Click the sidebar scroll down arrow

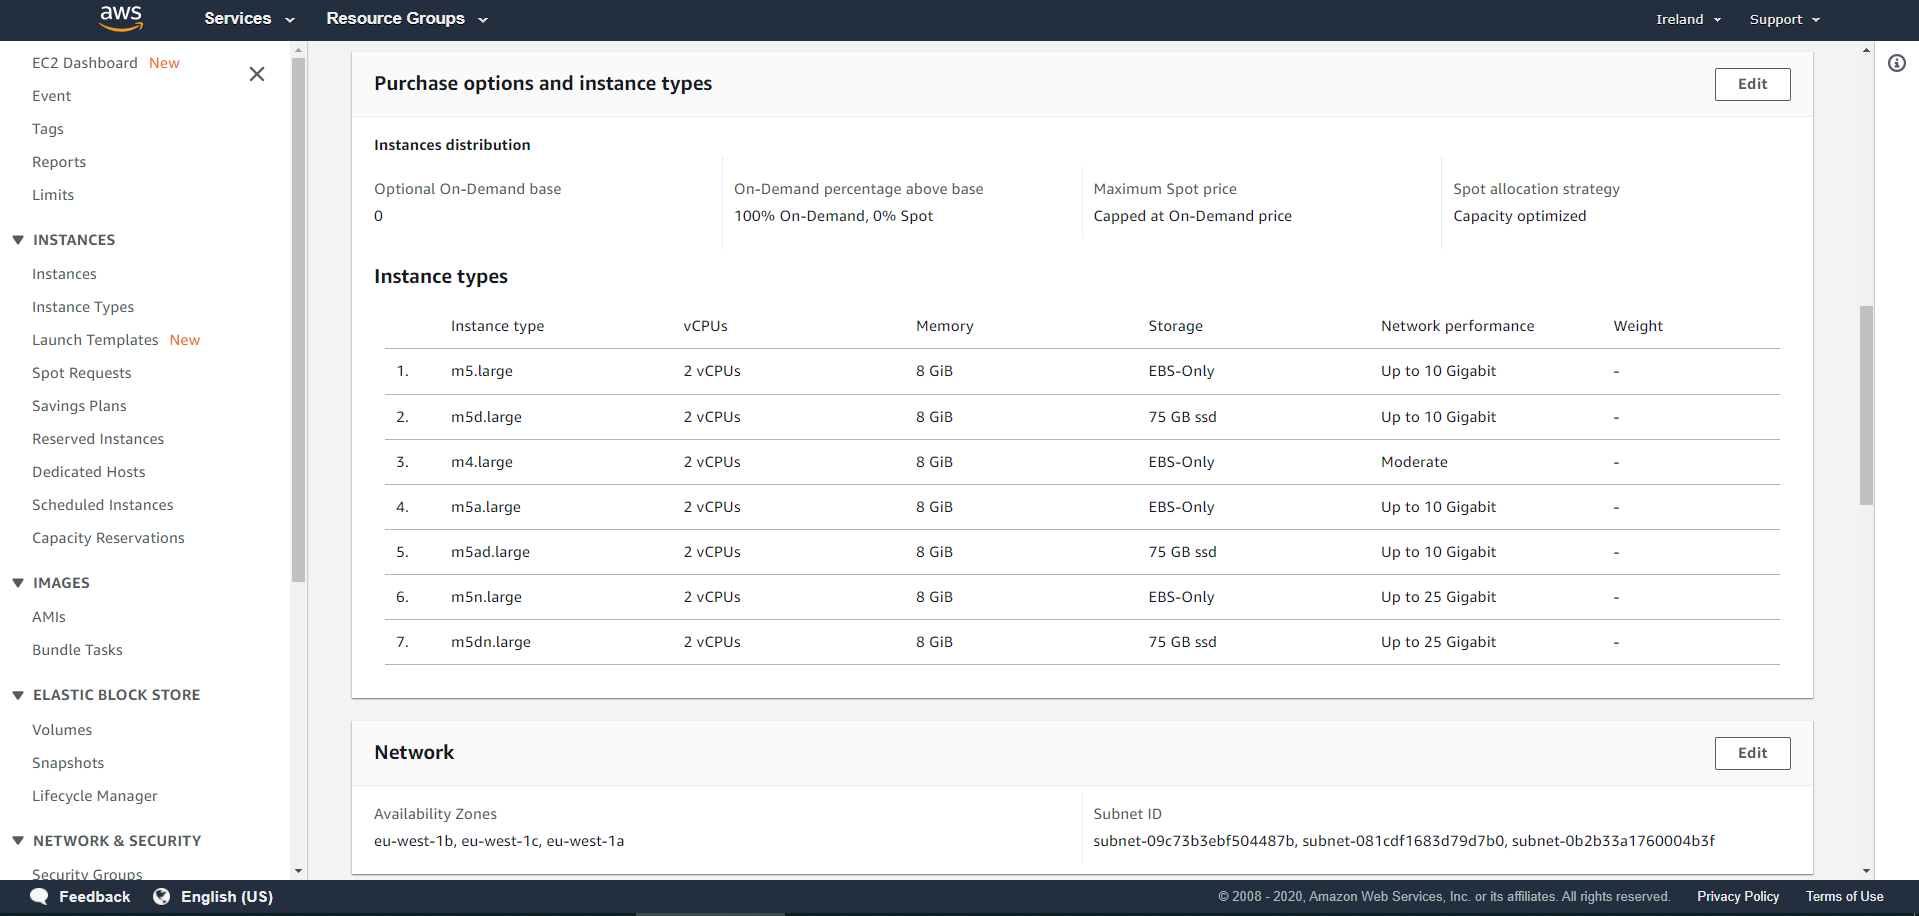tap(298, 871)
